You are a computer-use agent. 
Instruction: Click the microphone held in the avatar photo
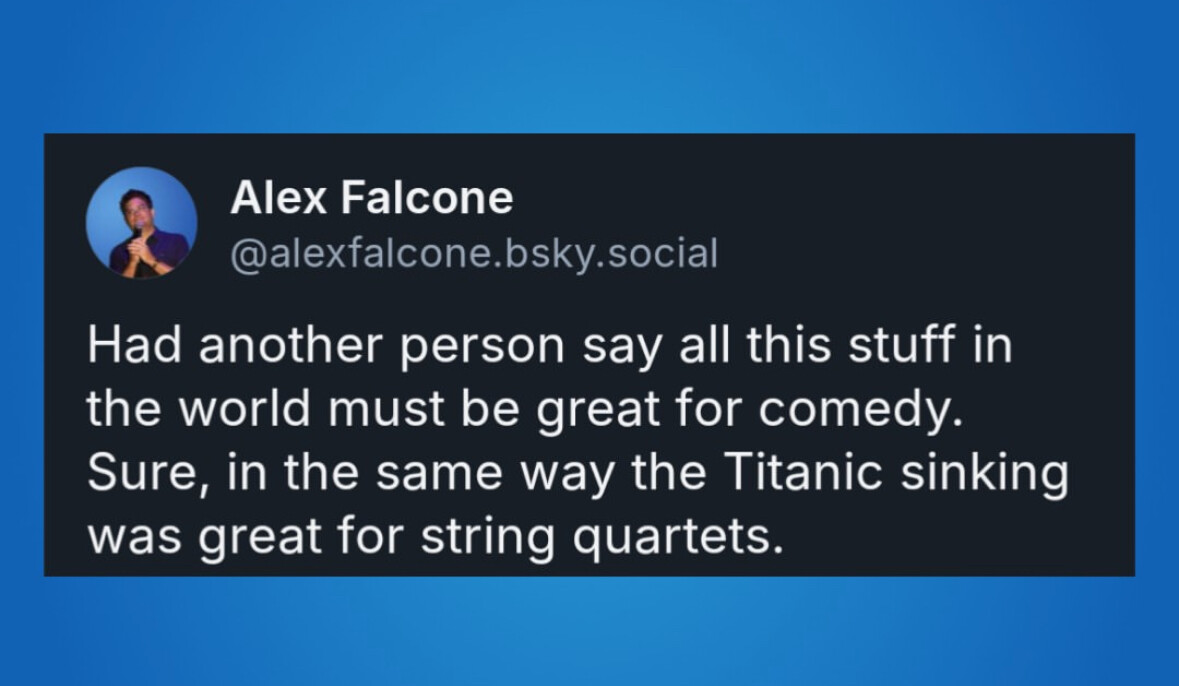pyautogui.click(x=138, y=230)
